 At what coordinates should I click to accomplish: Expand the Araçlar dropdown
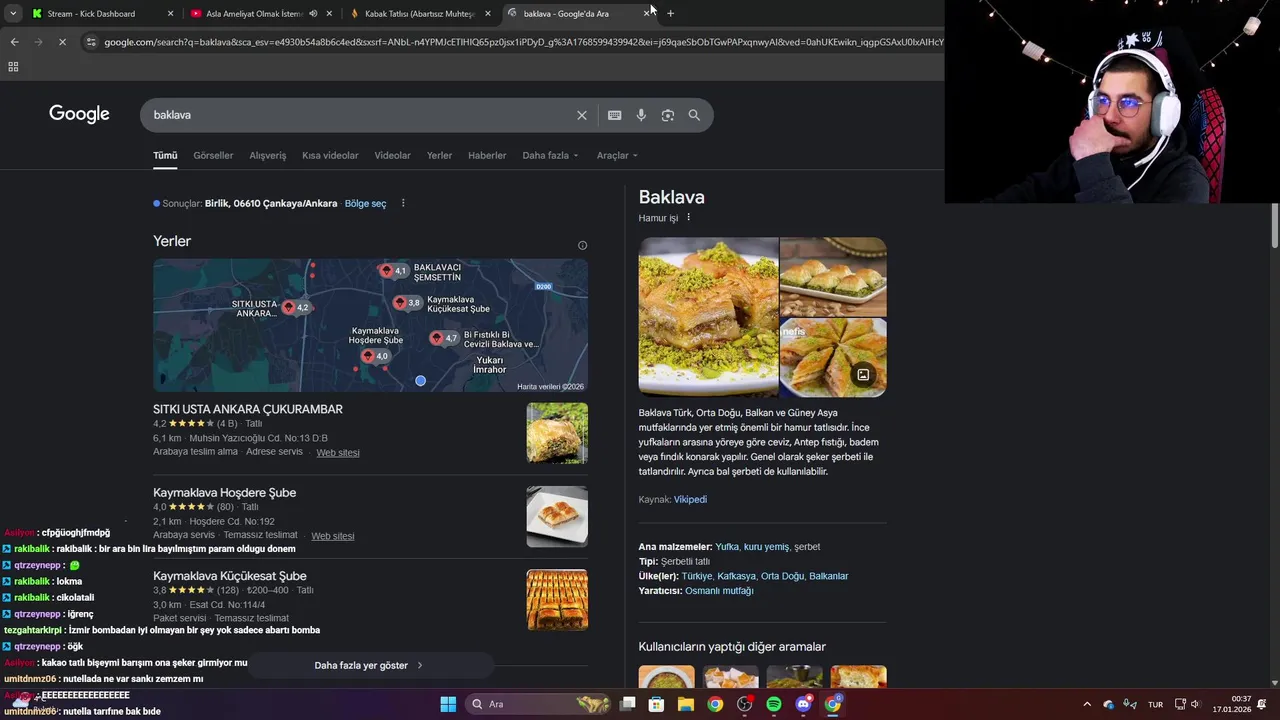(617, 155)
